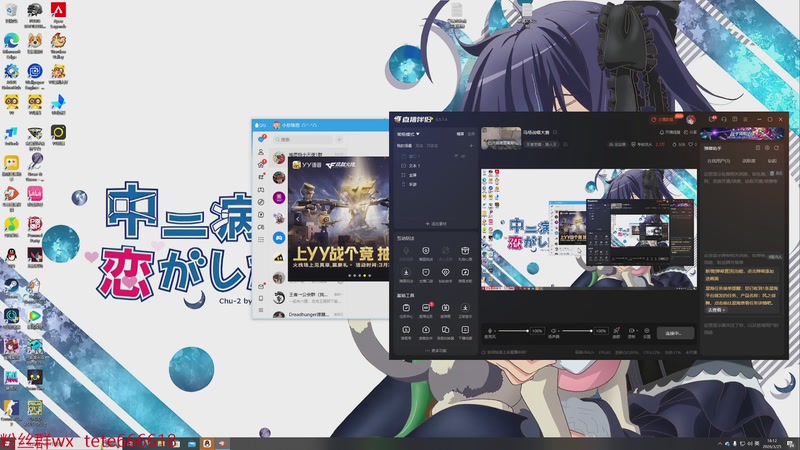Click the 去查看 view button in notice
This screenshot has height=450, width=800.
(x=716, y=310)
